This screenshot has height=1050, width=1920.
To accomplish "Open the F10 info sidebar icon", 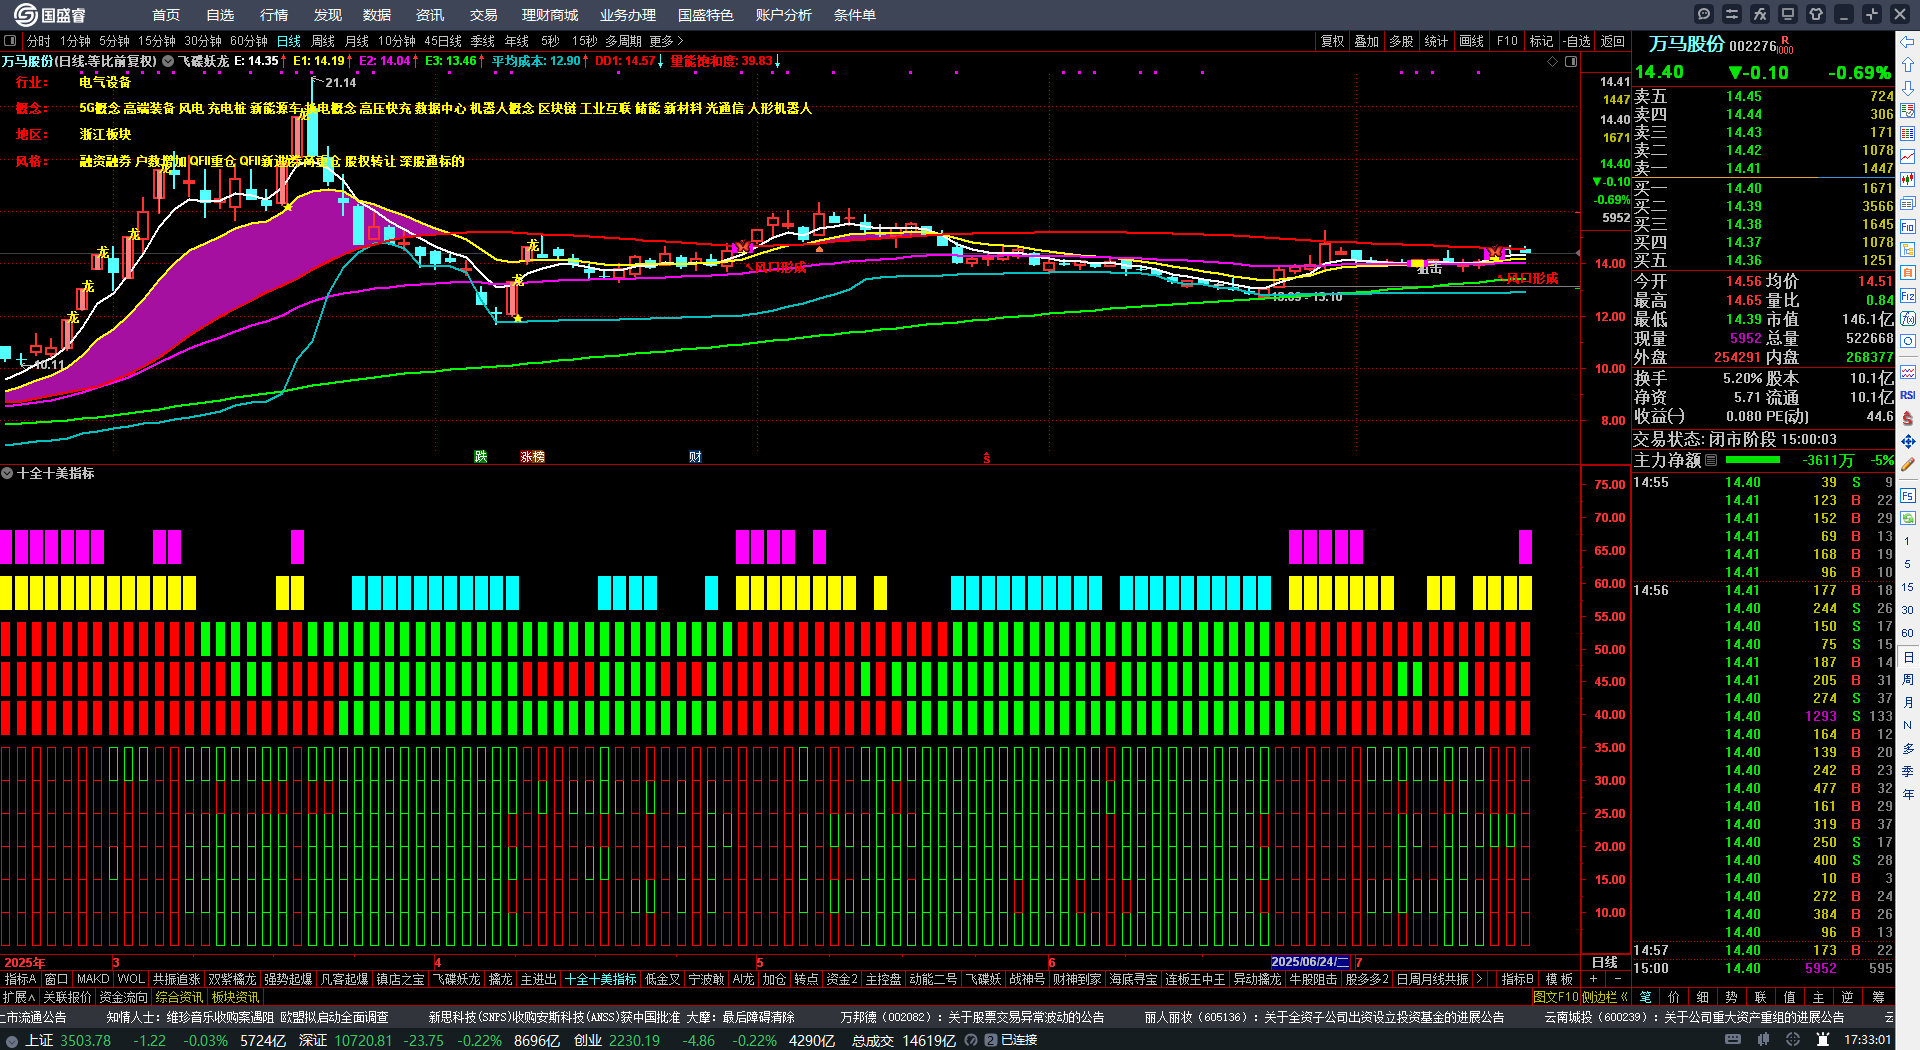I will pyautogui.click(x=1908, y=226).
